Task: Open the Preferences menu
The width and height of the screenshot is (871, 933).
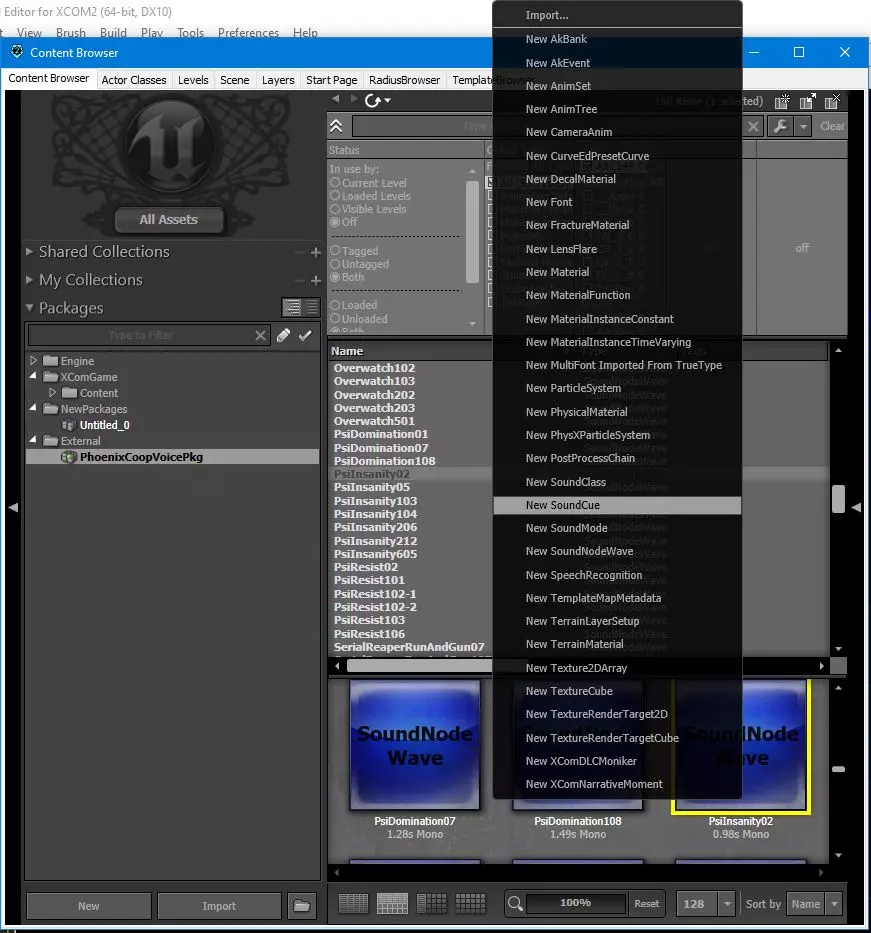Action: tap(248, 33)
